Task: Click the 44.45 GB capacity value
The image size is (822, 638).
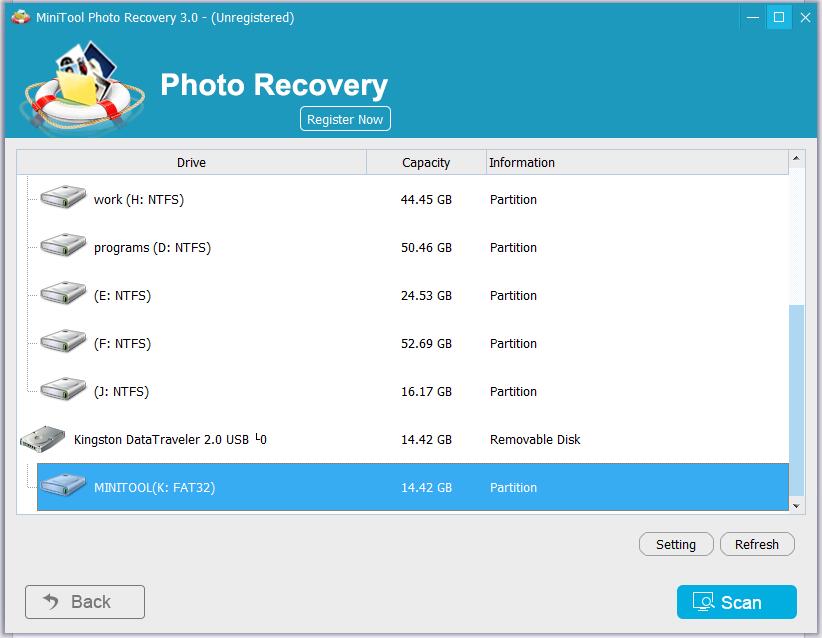Action: point(426,199)
